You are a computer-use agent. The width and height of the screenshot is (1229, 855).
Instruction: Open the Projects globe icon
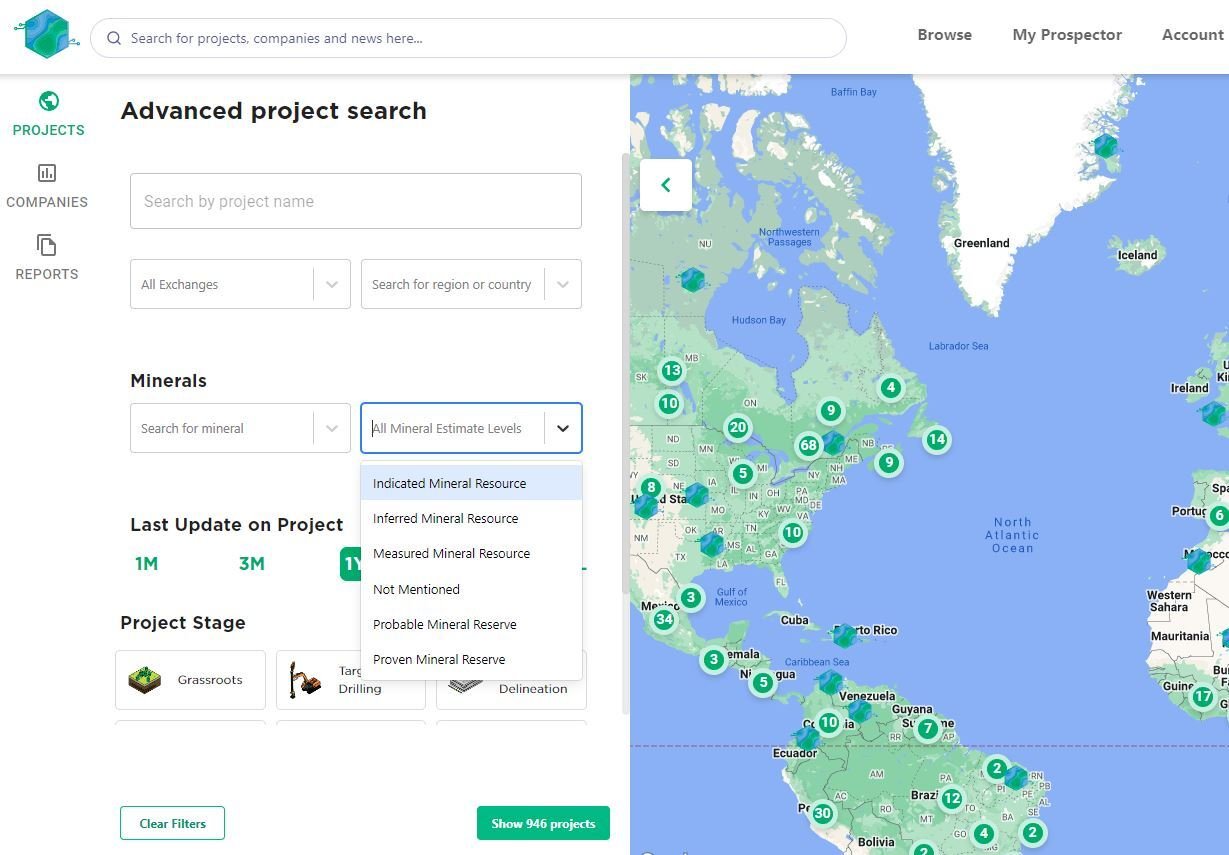(48, 101)
